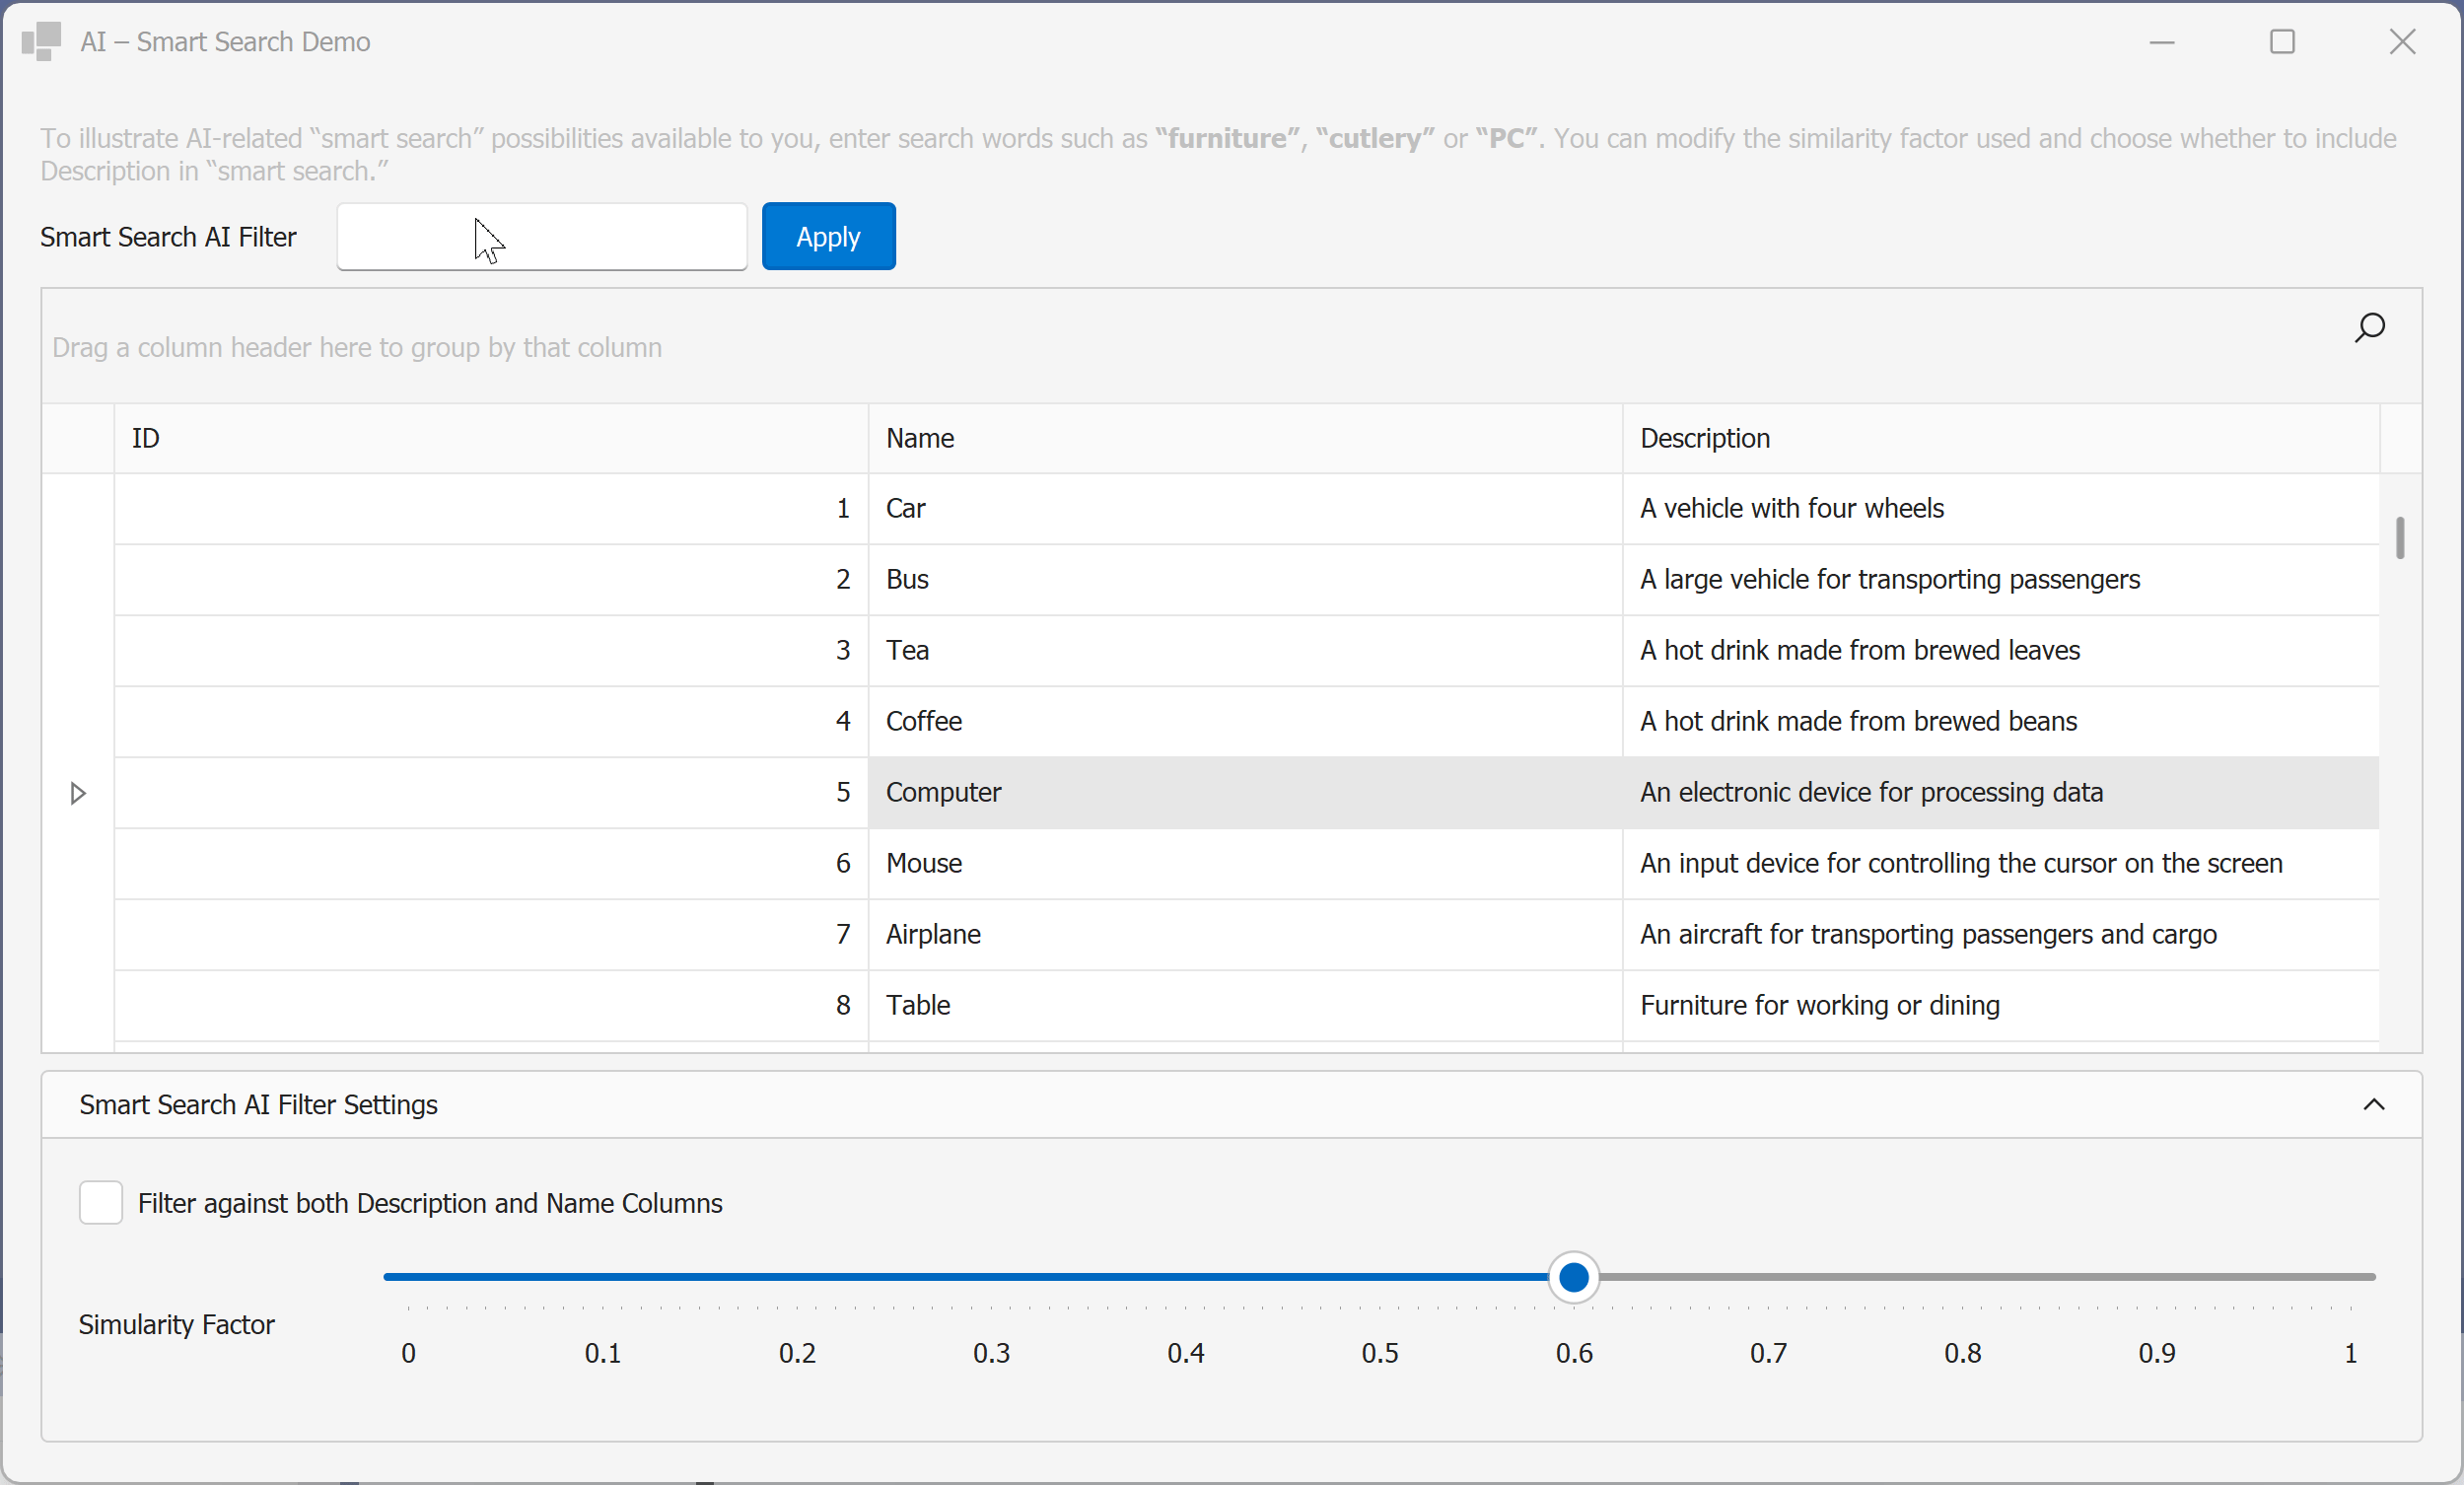Click the ID cell of the Car row
The image size is (2464, 1485).
pos(491,509)
